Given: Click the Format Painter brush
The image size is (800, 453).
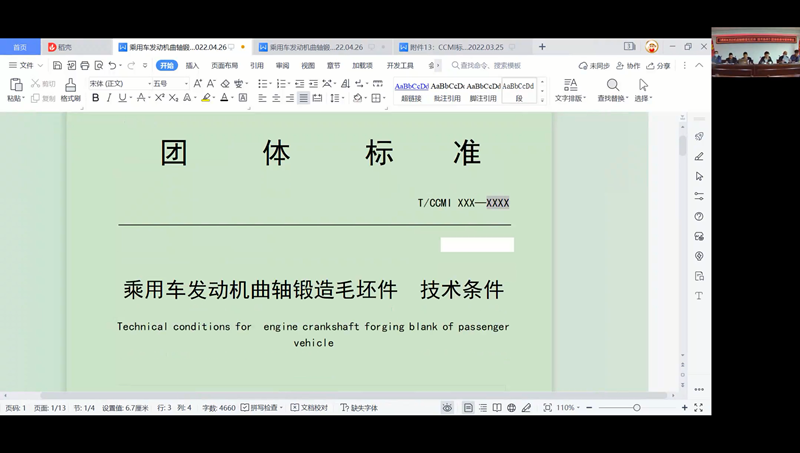Looking at the screenshot, I should pos(70,85).
